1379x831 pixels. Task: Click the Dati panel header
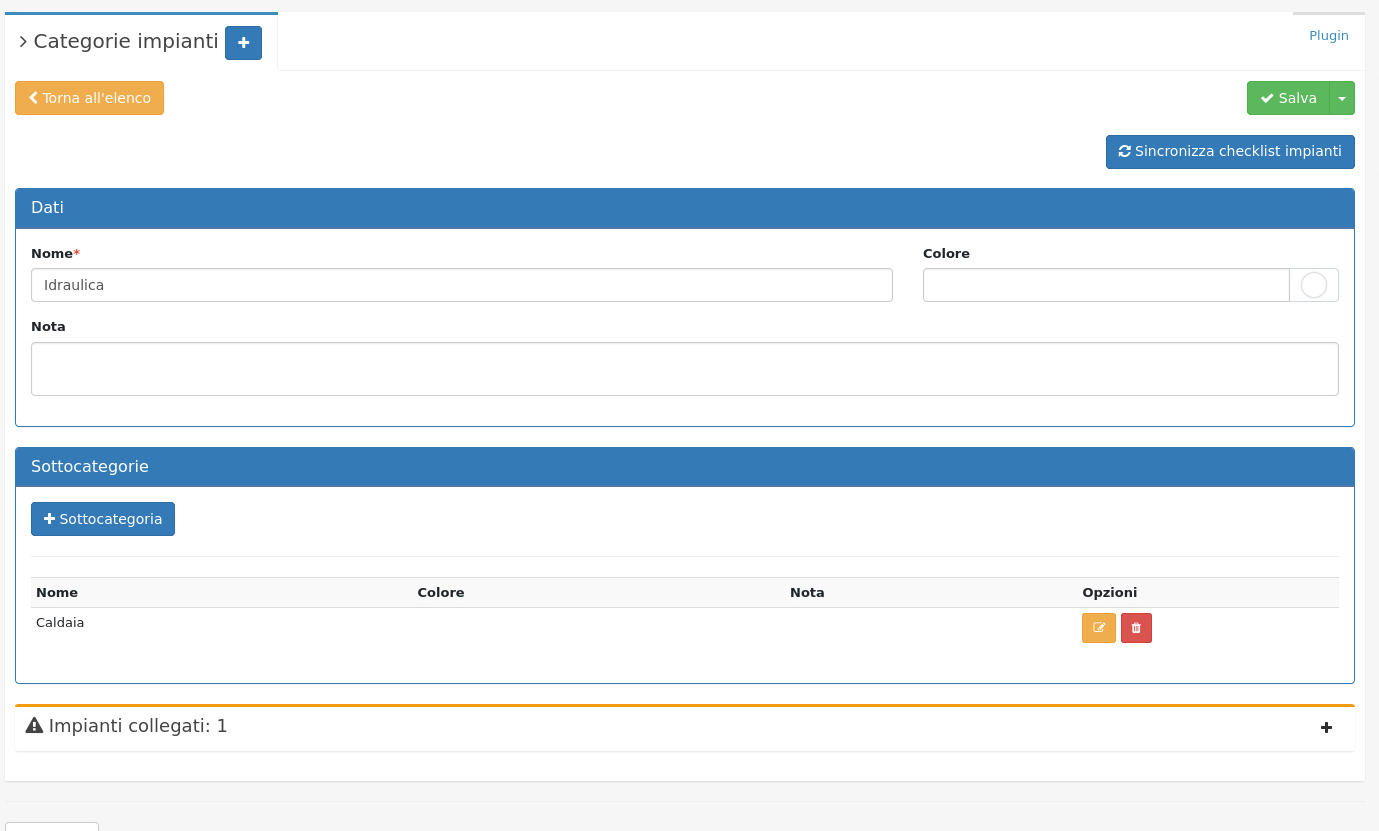pyautogui.click(x=684, y=208)
